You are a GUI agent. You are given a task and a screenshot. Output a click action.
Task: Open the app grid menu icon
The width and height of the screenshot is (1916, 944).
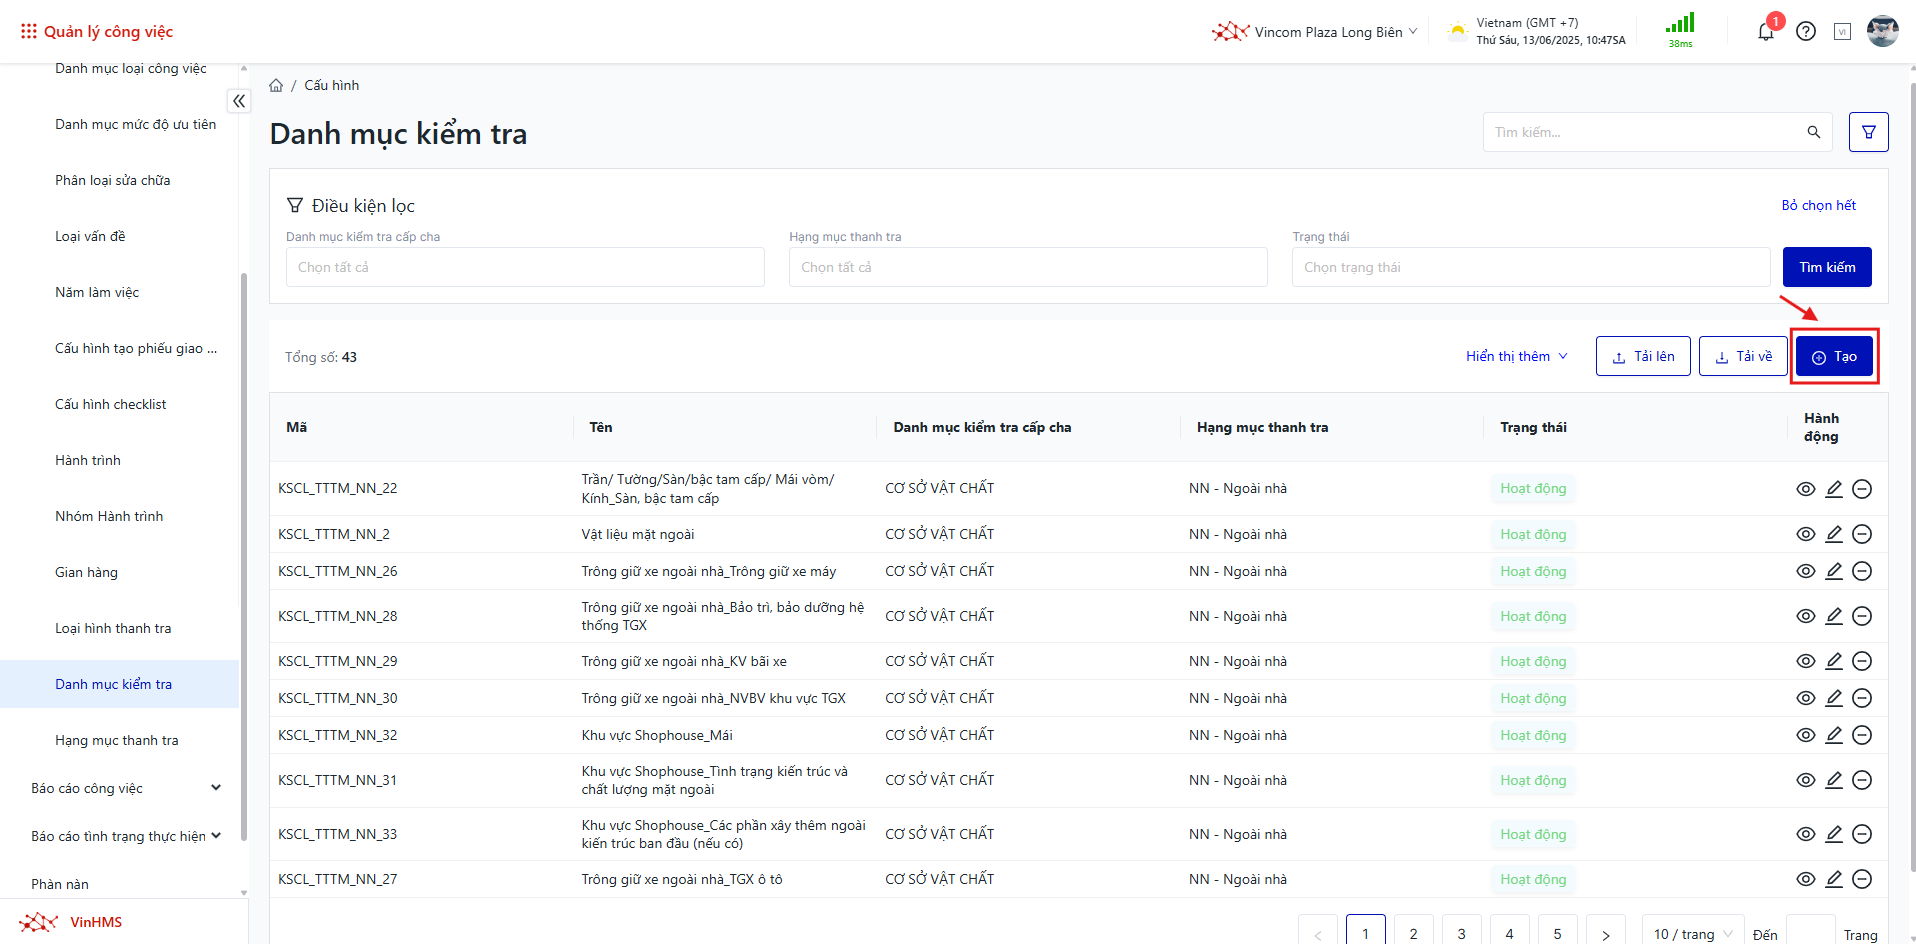[x=29, y=32]
